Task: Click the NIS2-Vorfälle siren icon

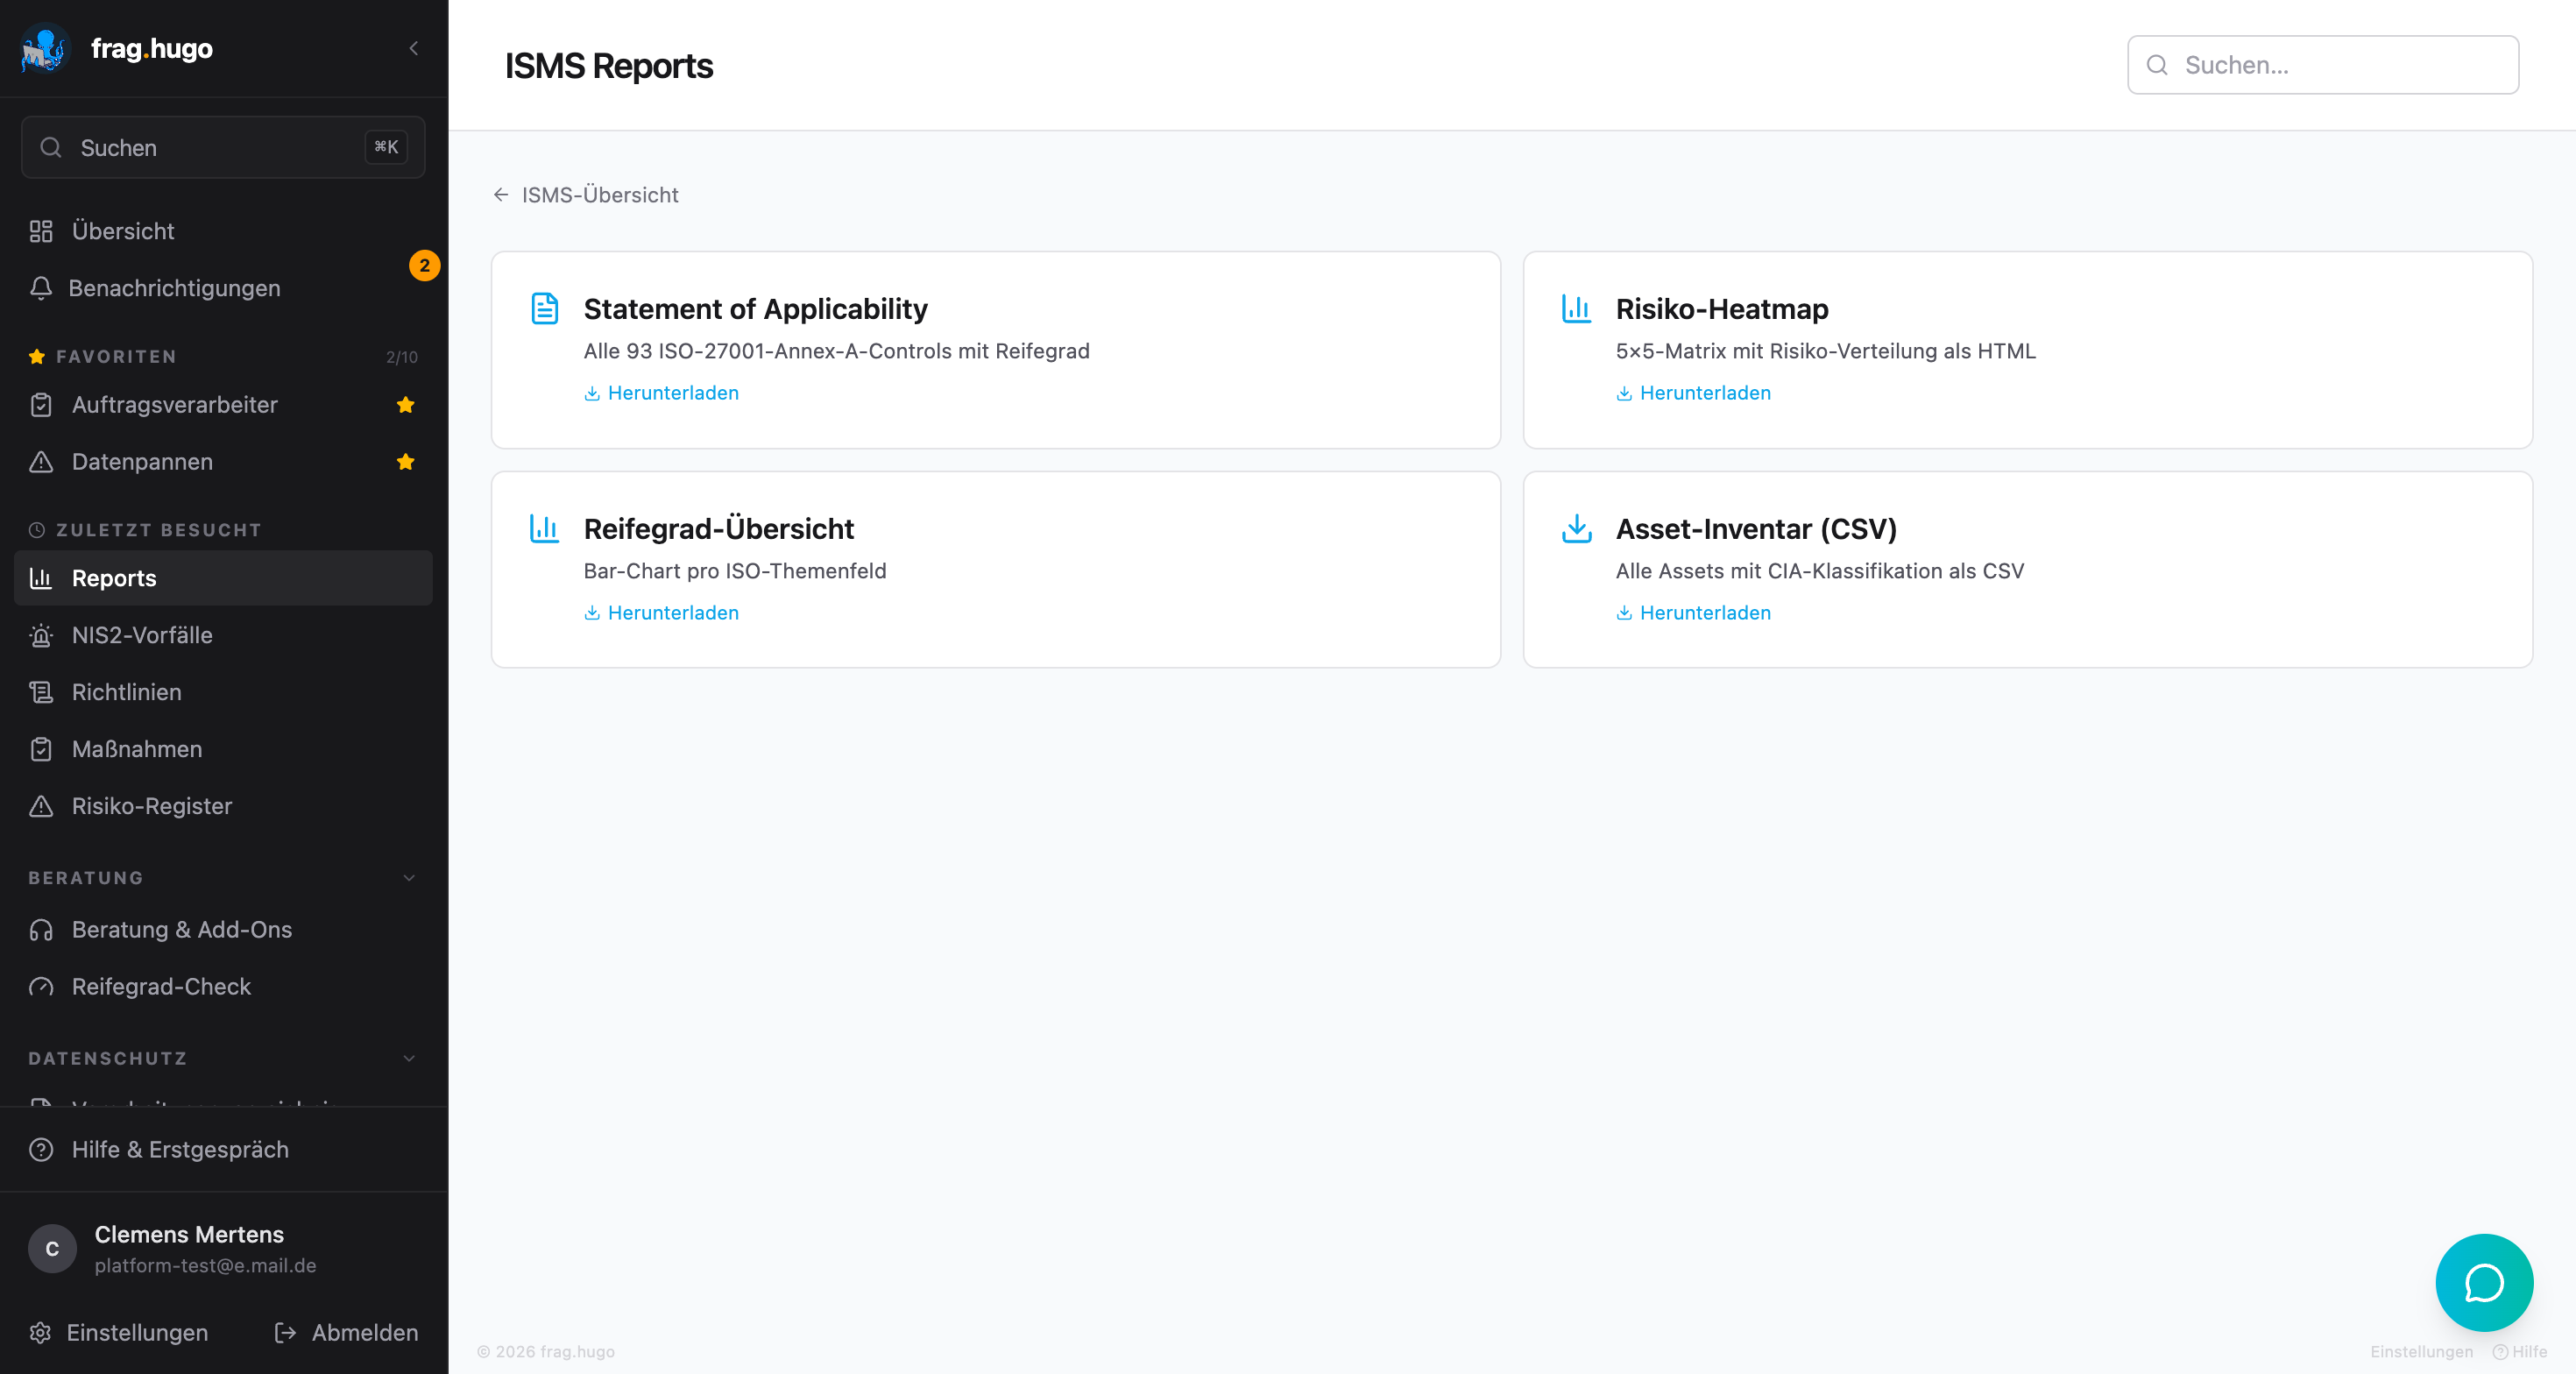Action: tap(41, 635)
